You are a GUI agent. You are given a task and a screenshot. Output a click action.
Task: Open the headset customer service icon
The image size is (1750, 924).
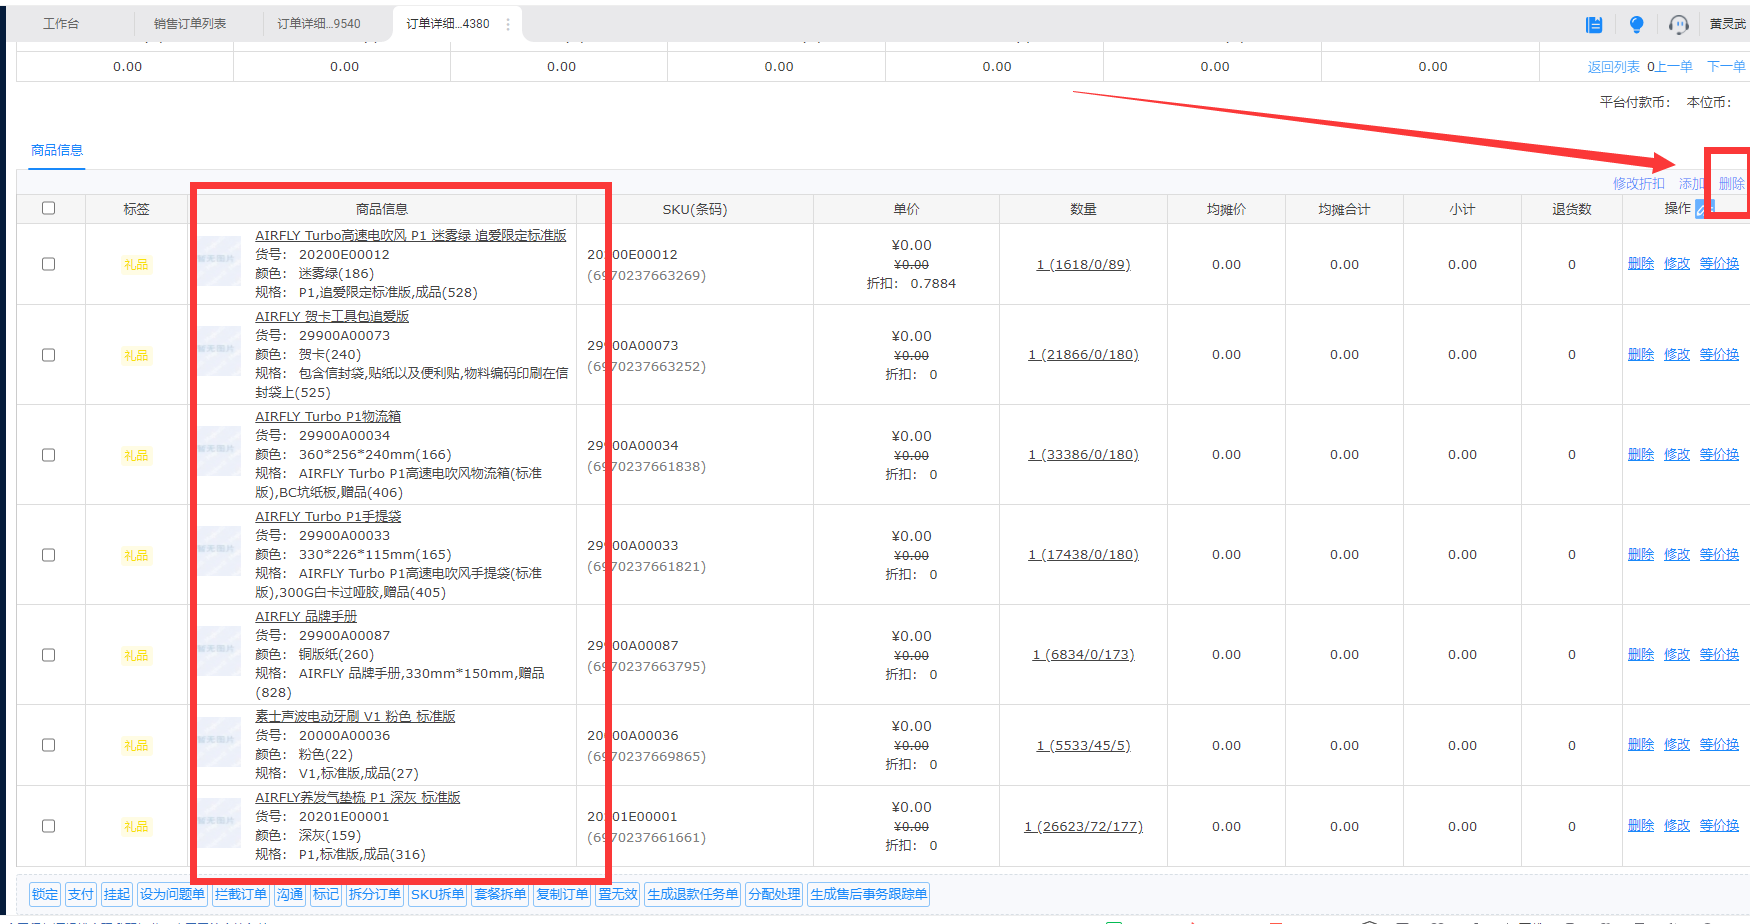(x=1679, y=25)
